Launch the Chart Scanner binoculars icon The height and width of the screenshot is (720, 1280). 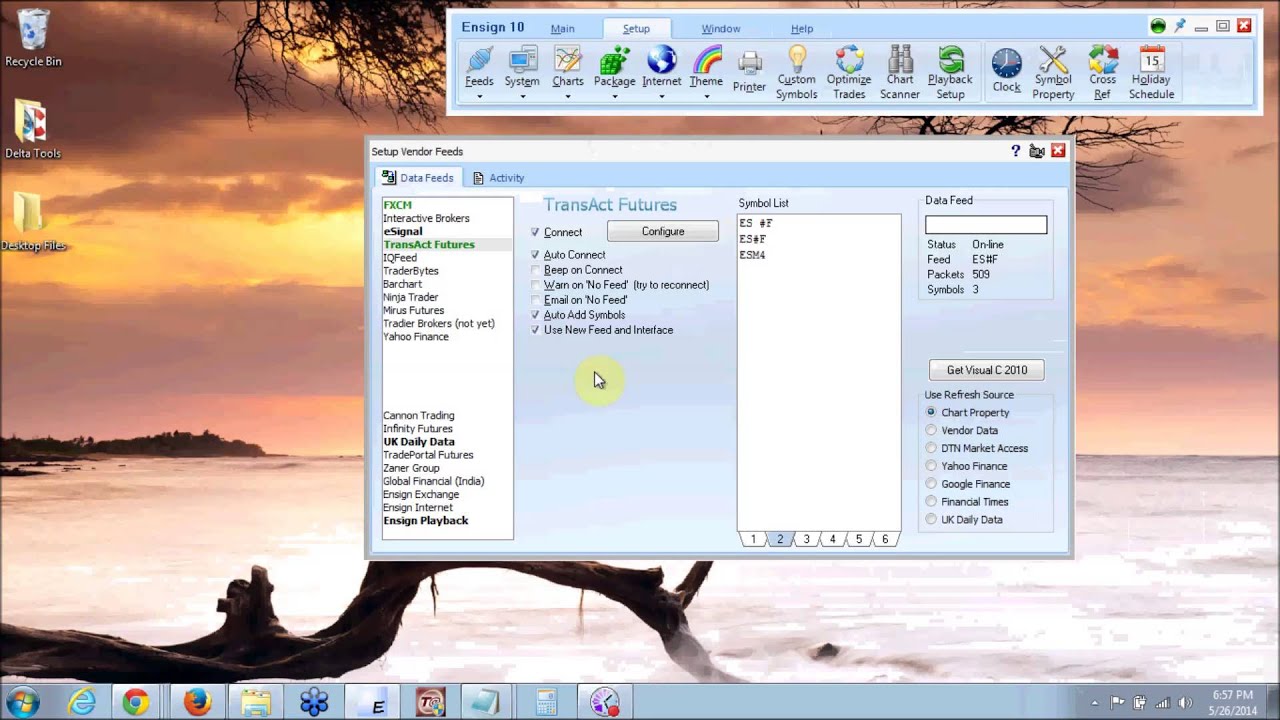pyautogui.click(x=900, y=58)
